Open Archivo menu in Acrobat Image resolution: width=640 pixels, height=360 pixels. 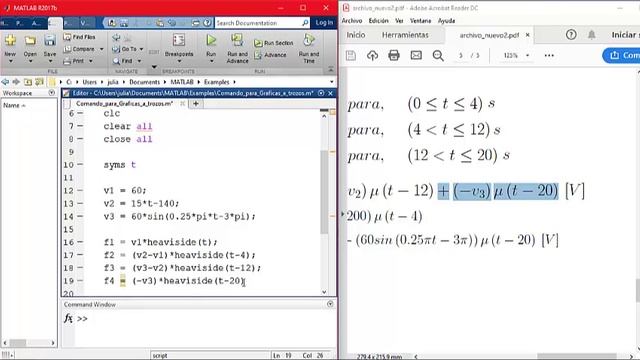pos(352,21)
